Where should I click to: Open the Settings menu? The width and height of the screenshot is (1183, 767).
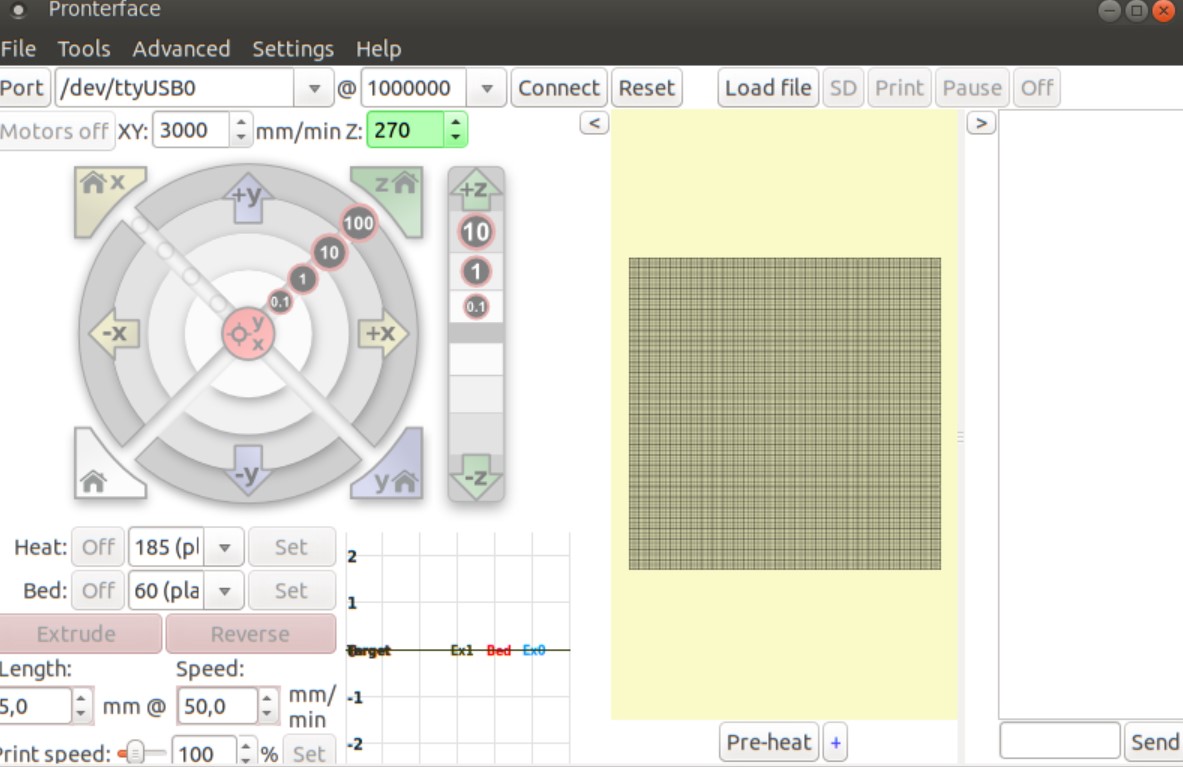[x=293, y=49]
